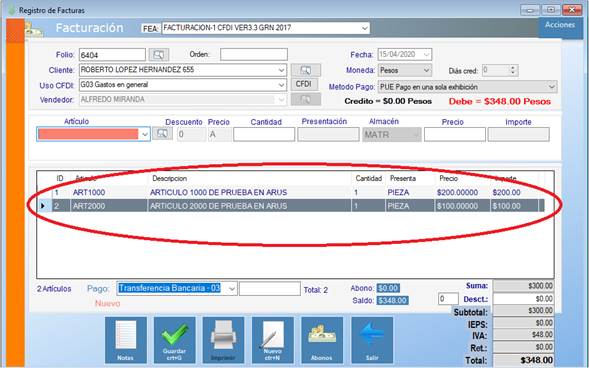Save invoice with Guardar button

click(174, 340)
